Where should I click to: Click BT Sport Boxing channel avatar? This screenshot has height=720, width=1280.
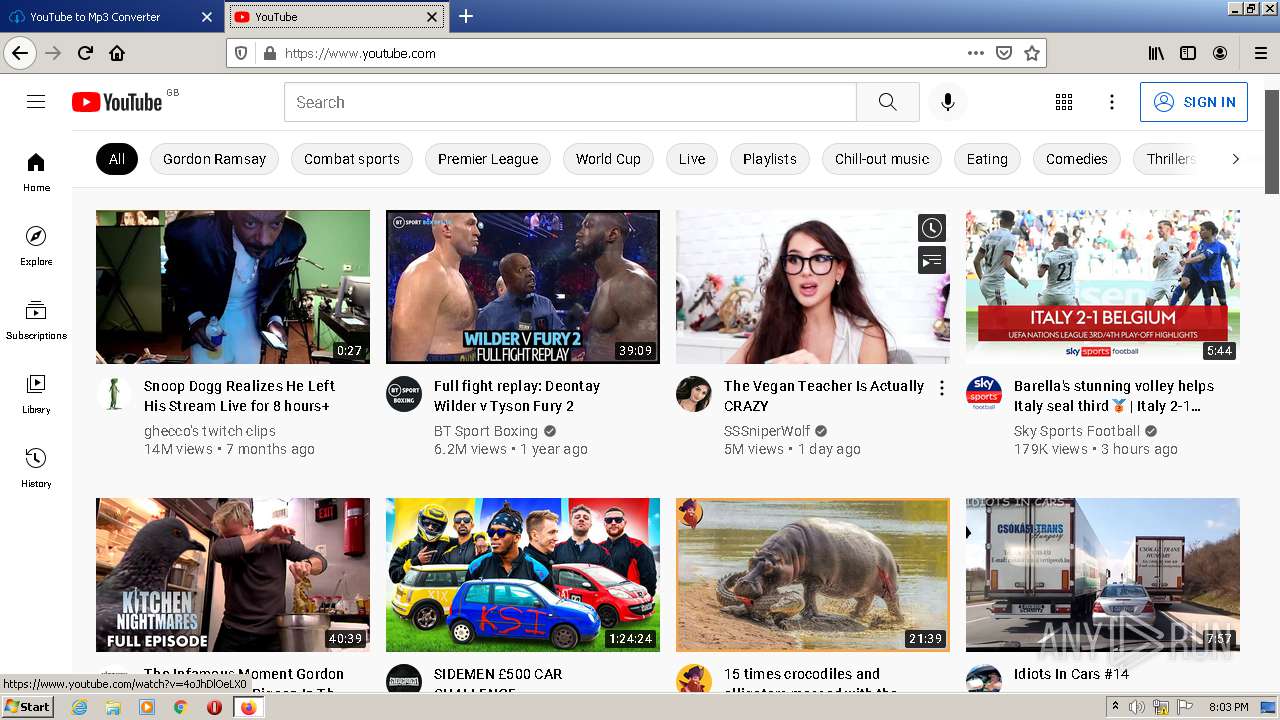(404, 394)
